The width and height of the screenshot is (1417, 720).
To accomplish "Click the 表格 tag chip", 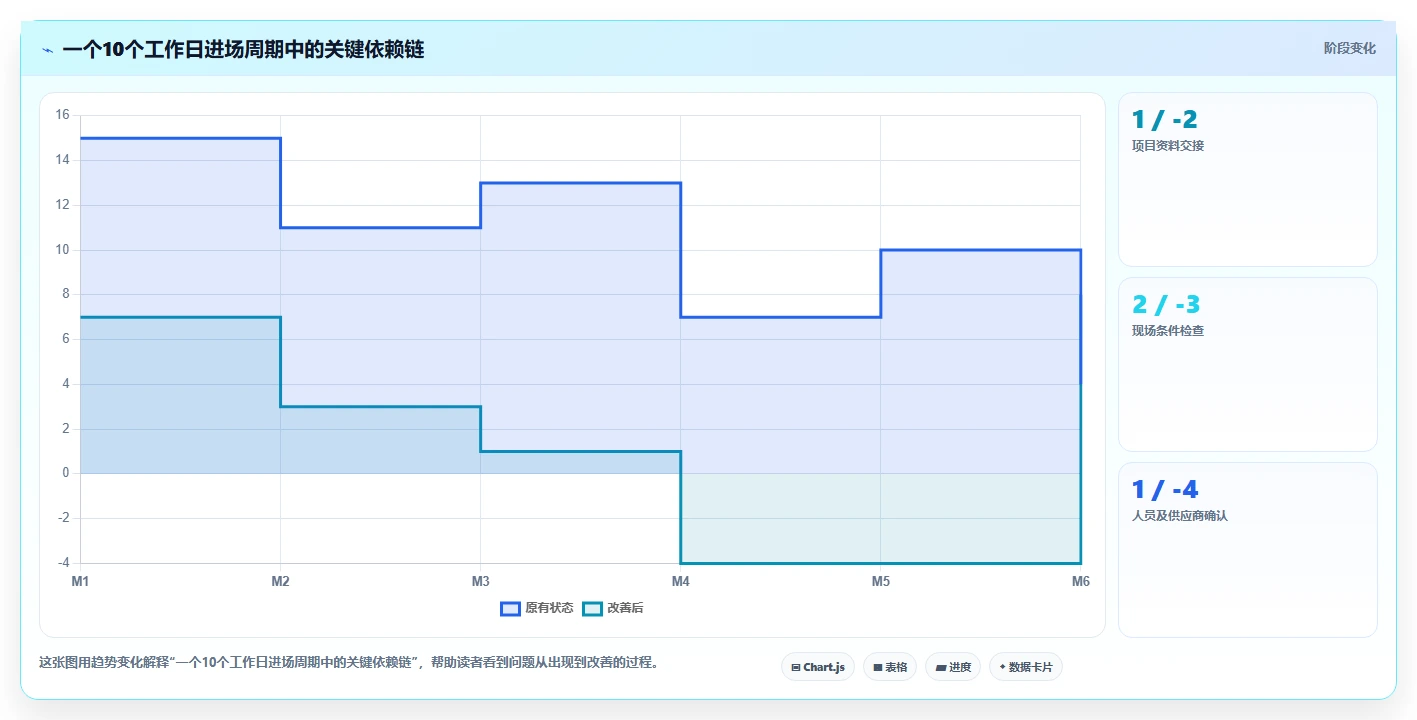I will point(890,667).
